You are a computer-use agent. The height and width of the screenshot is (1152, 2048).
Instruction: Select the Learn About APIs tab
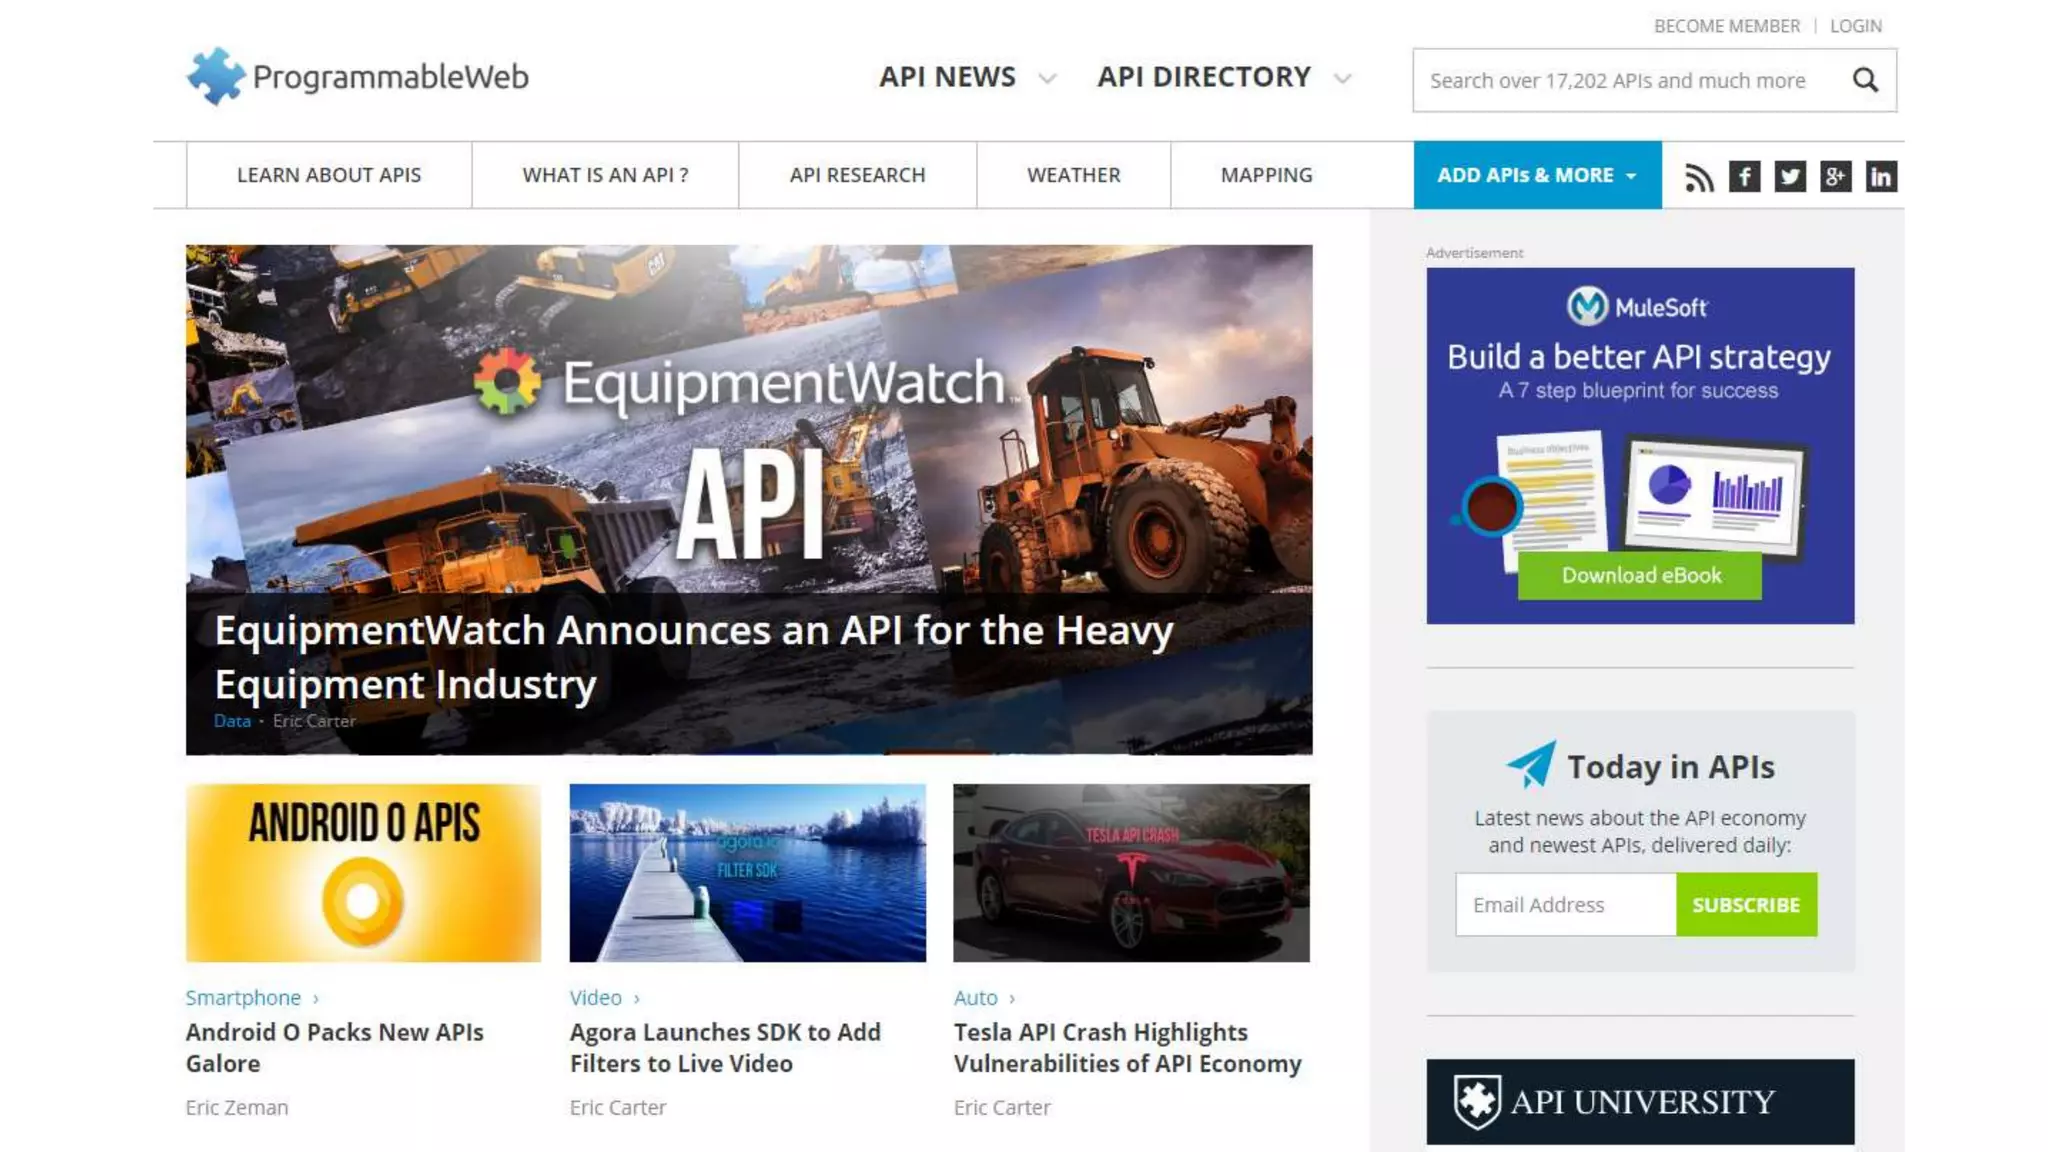tap(329, 175)
